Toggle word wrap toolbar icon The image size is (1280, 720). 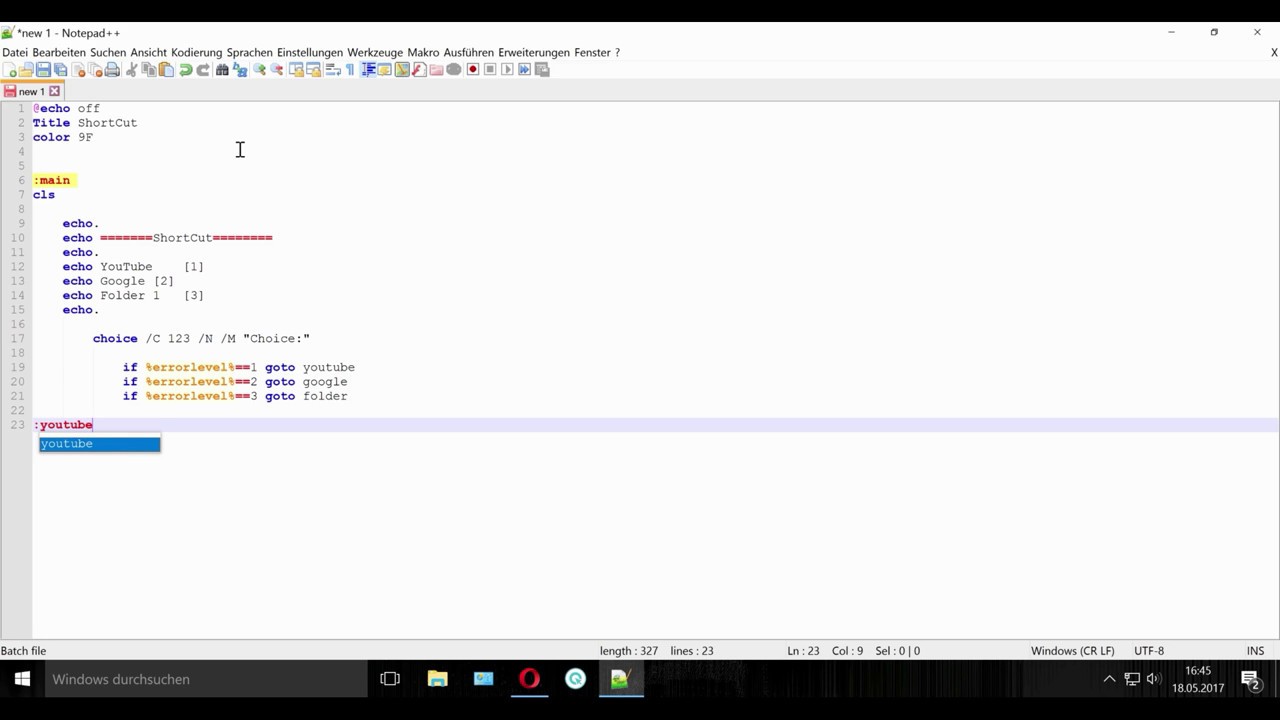(333, 70)
